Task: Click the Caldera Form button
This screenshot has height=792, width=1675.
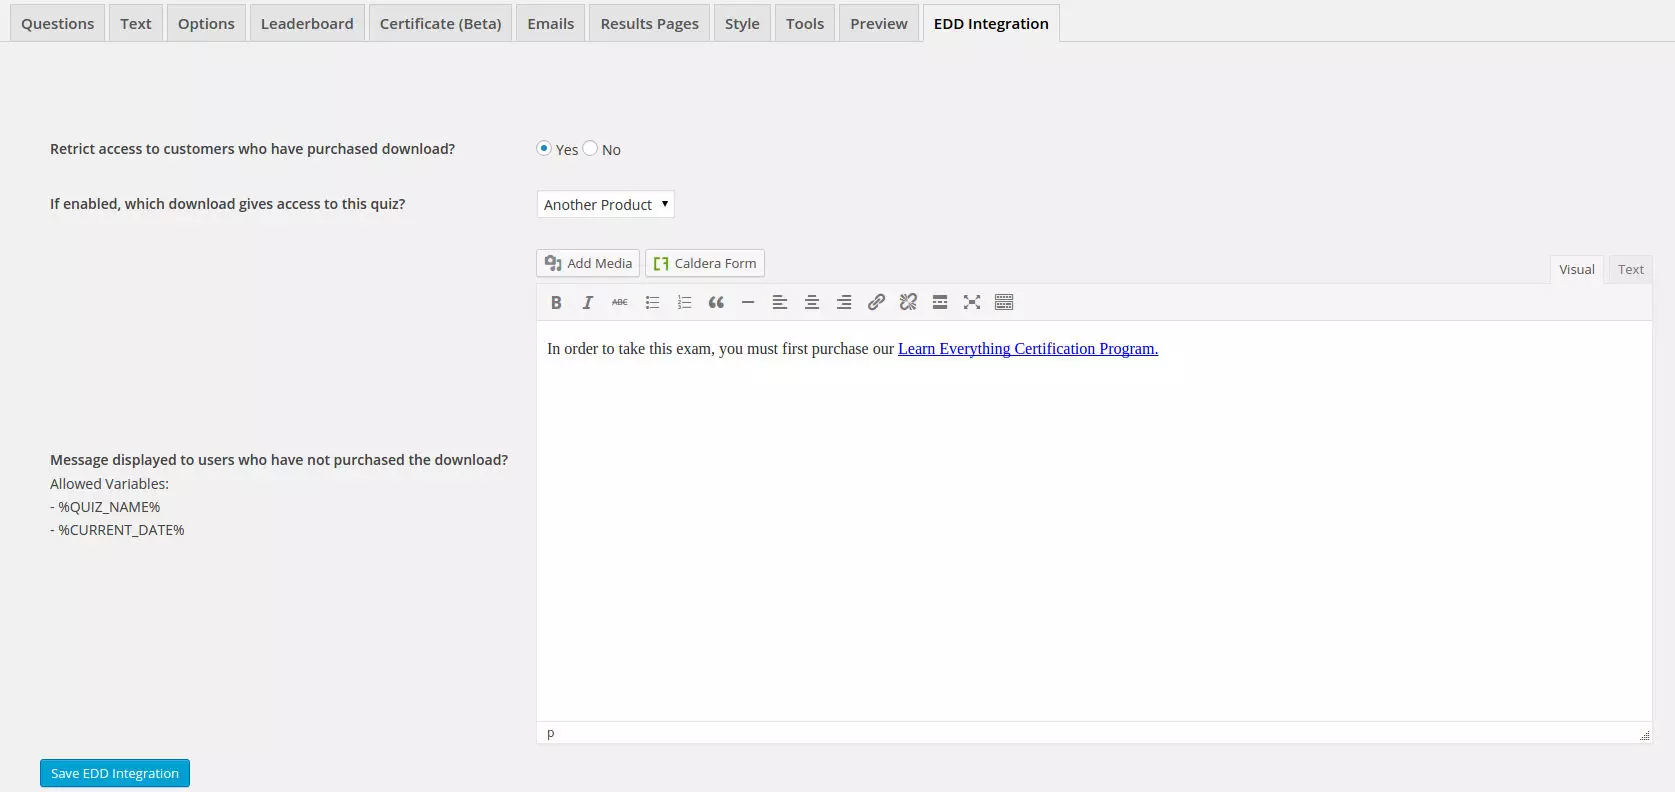Action: [x=705, y=263]
